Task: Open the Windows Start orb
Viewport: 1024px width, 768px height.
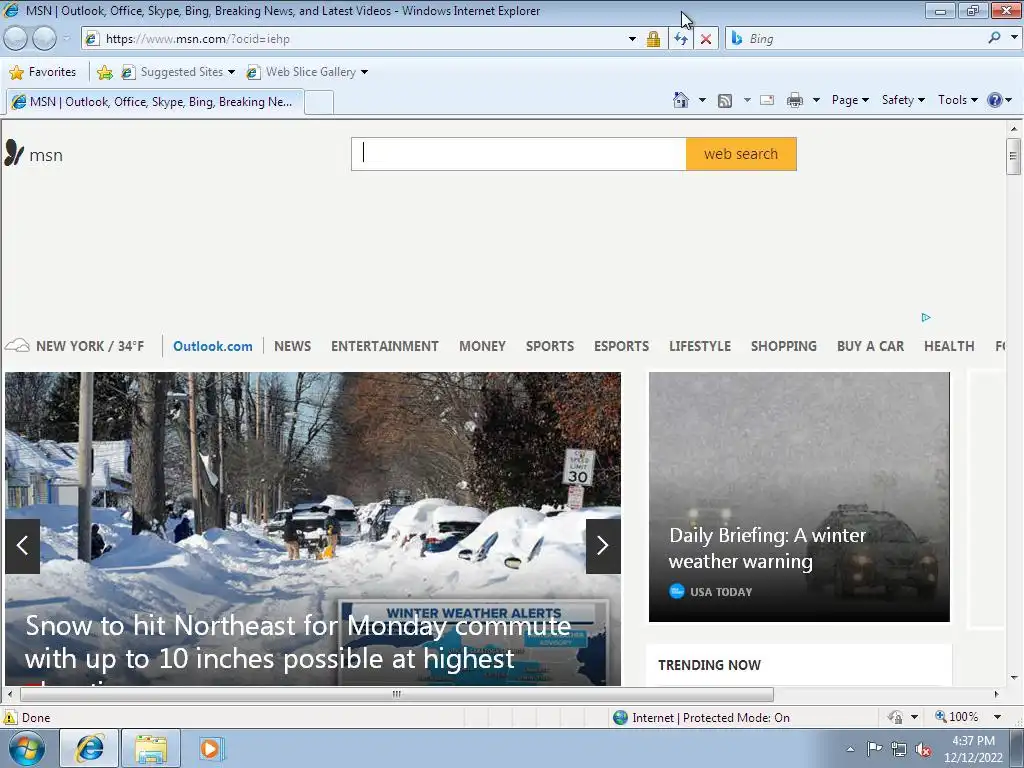Action: click(27, 748)
